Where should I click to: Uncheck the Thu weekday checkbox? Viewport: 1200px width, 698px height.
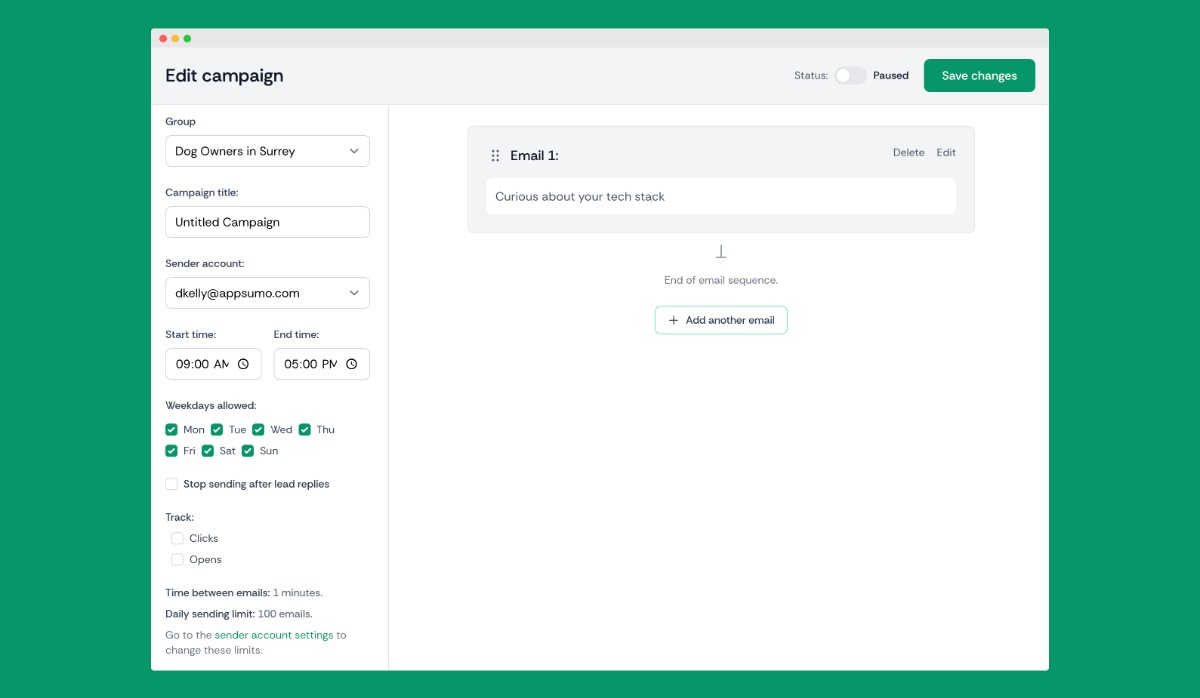(305, 429)
